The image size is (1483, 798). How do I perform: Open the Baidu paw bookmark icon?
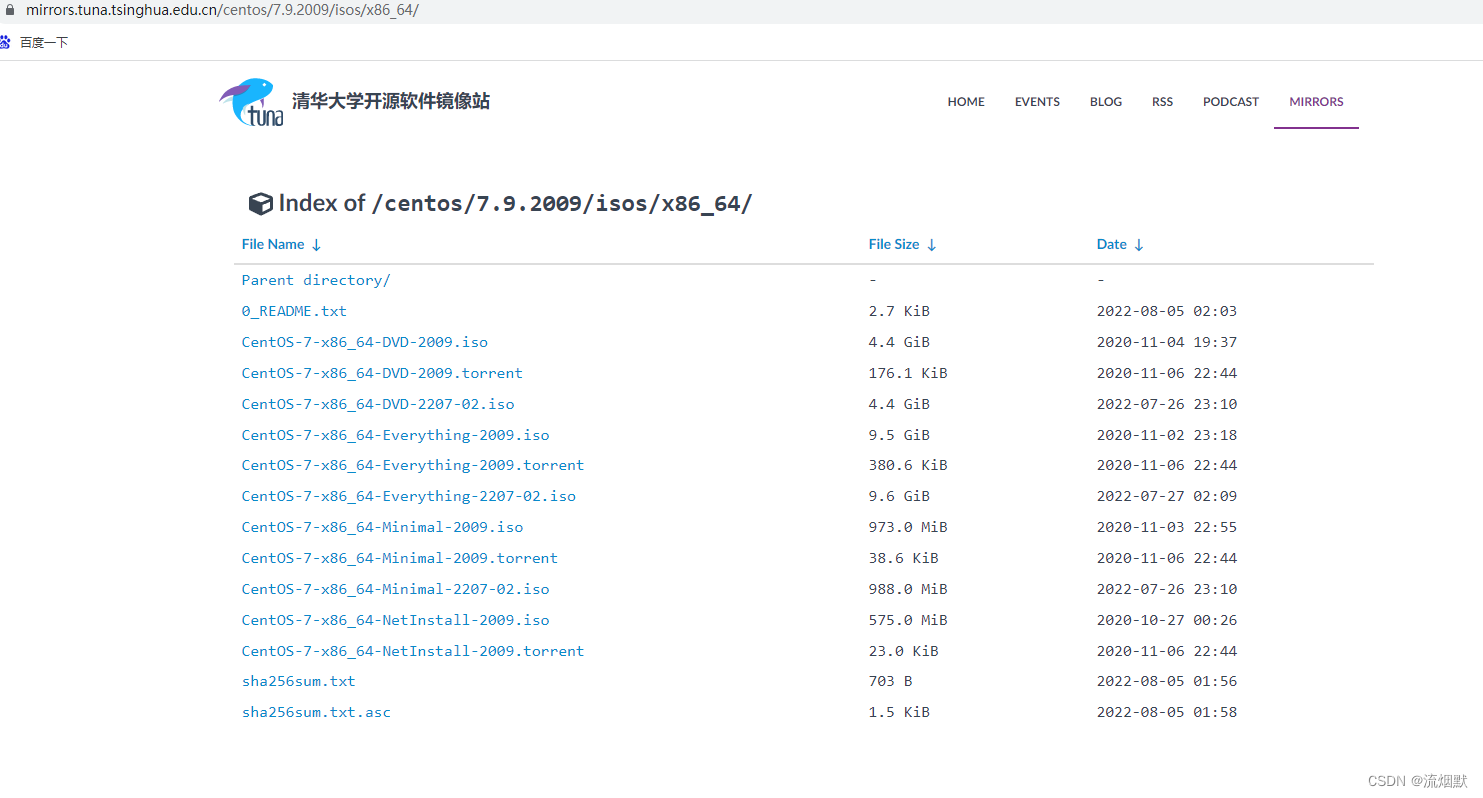click(5, 42)
